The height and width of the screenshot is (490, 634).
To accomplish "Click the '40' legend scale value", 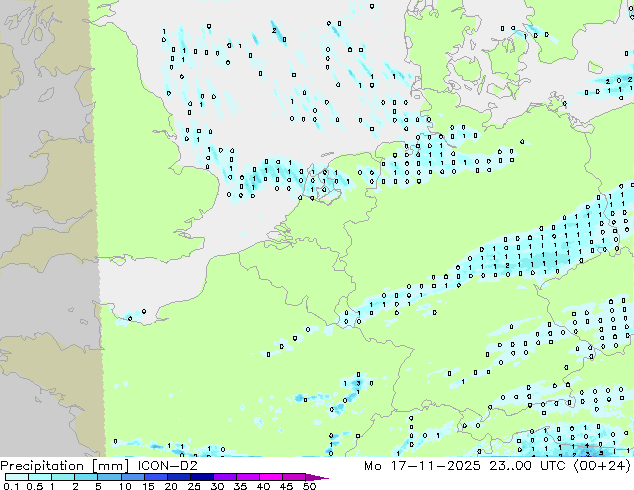I will pos(264,486).
